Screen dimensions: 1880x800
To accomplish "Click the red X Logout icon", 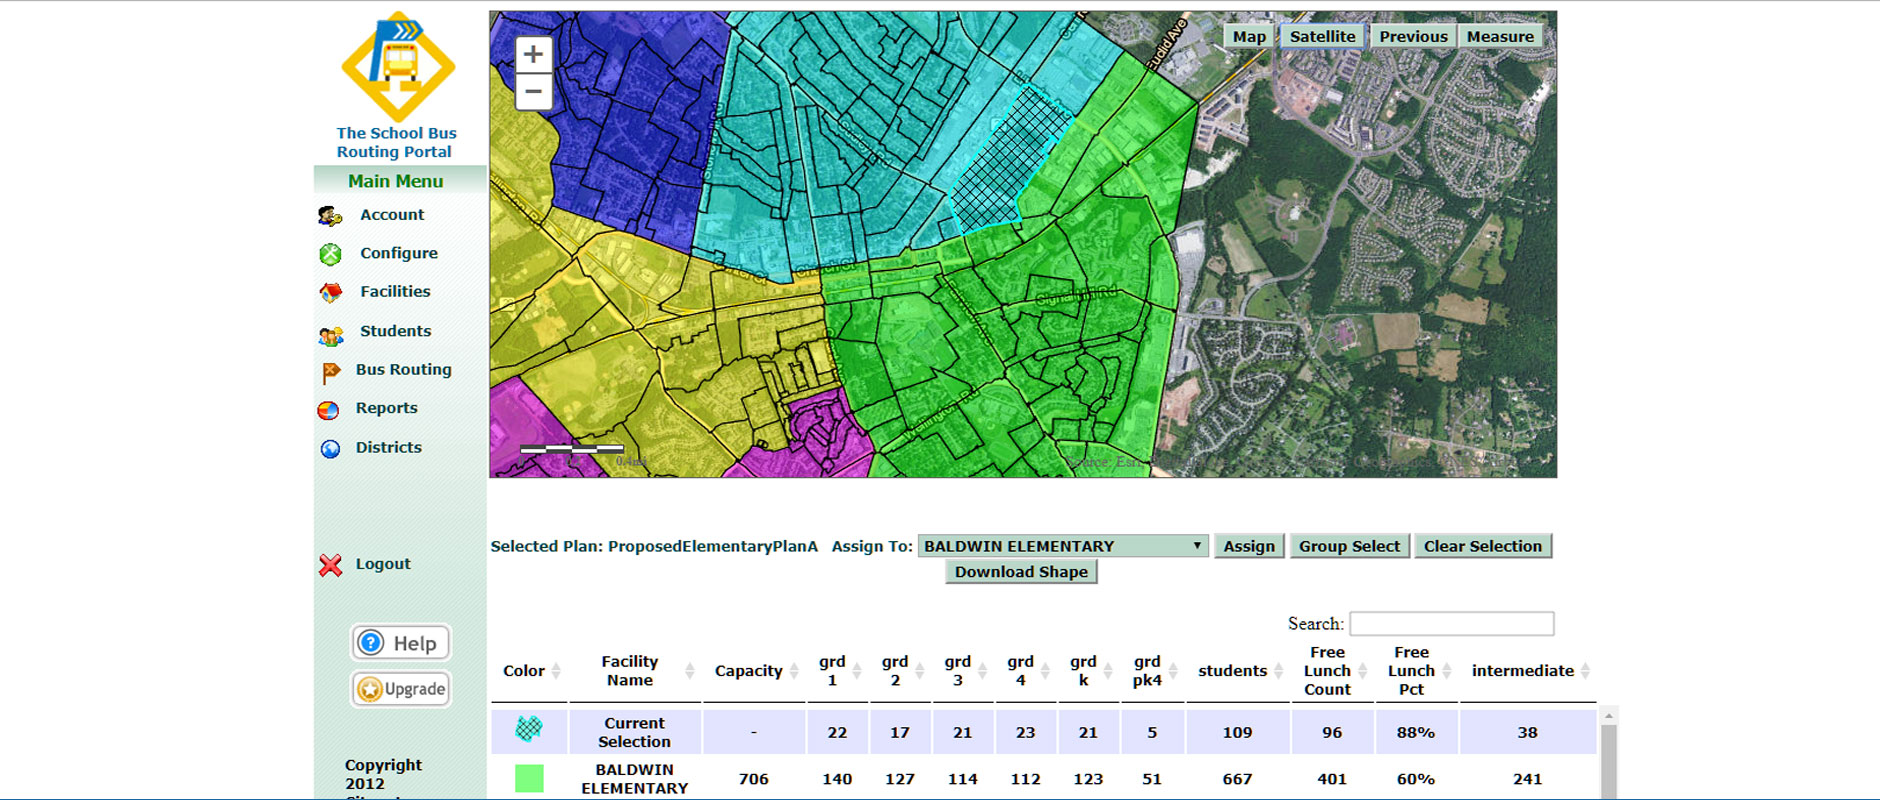I will click(x=330, y=565).
